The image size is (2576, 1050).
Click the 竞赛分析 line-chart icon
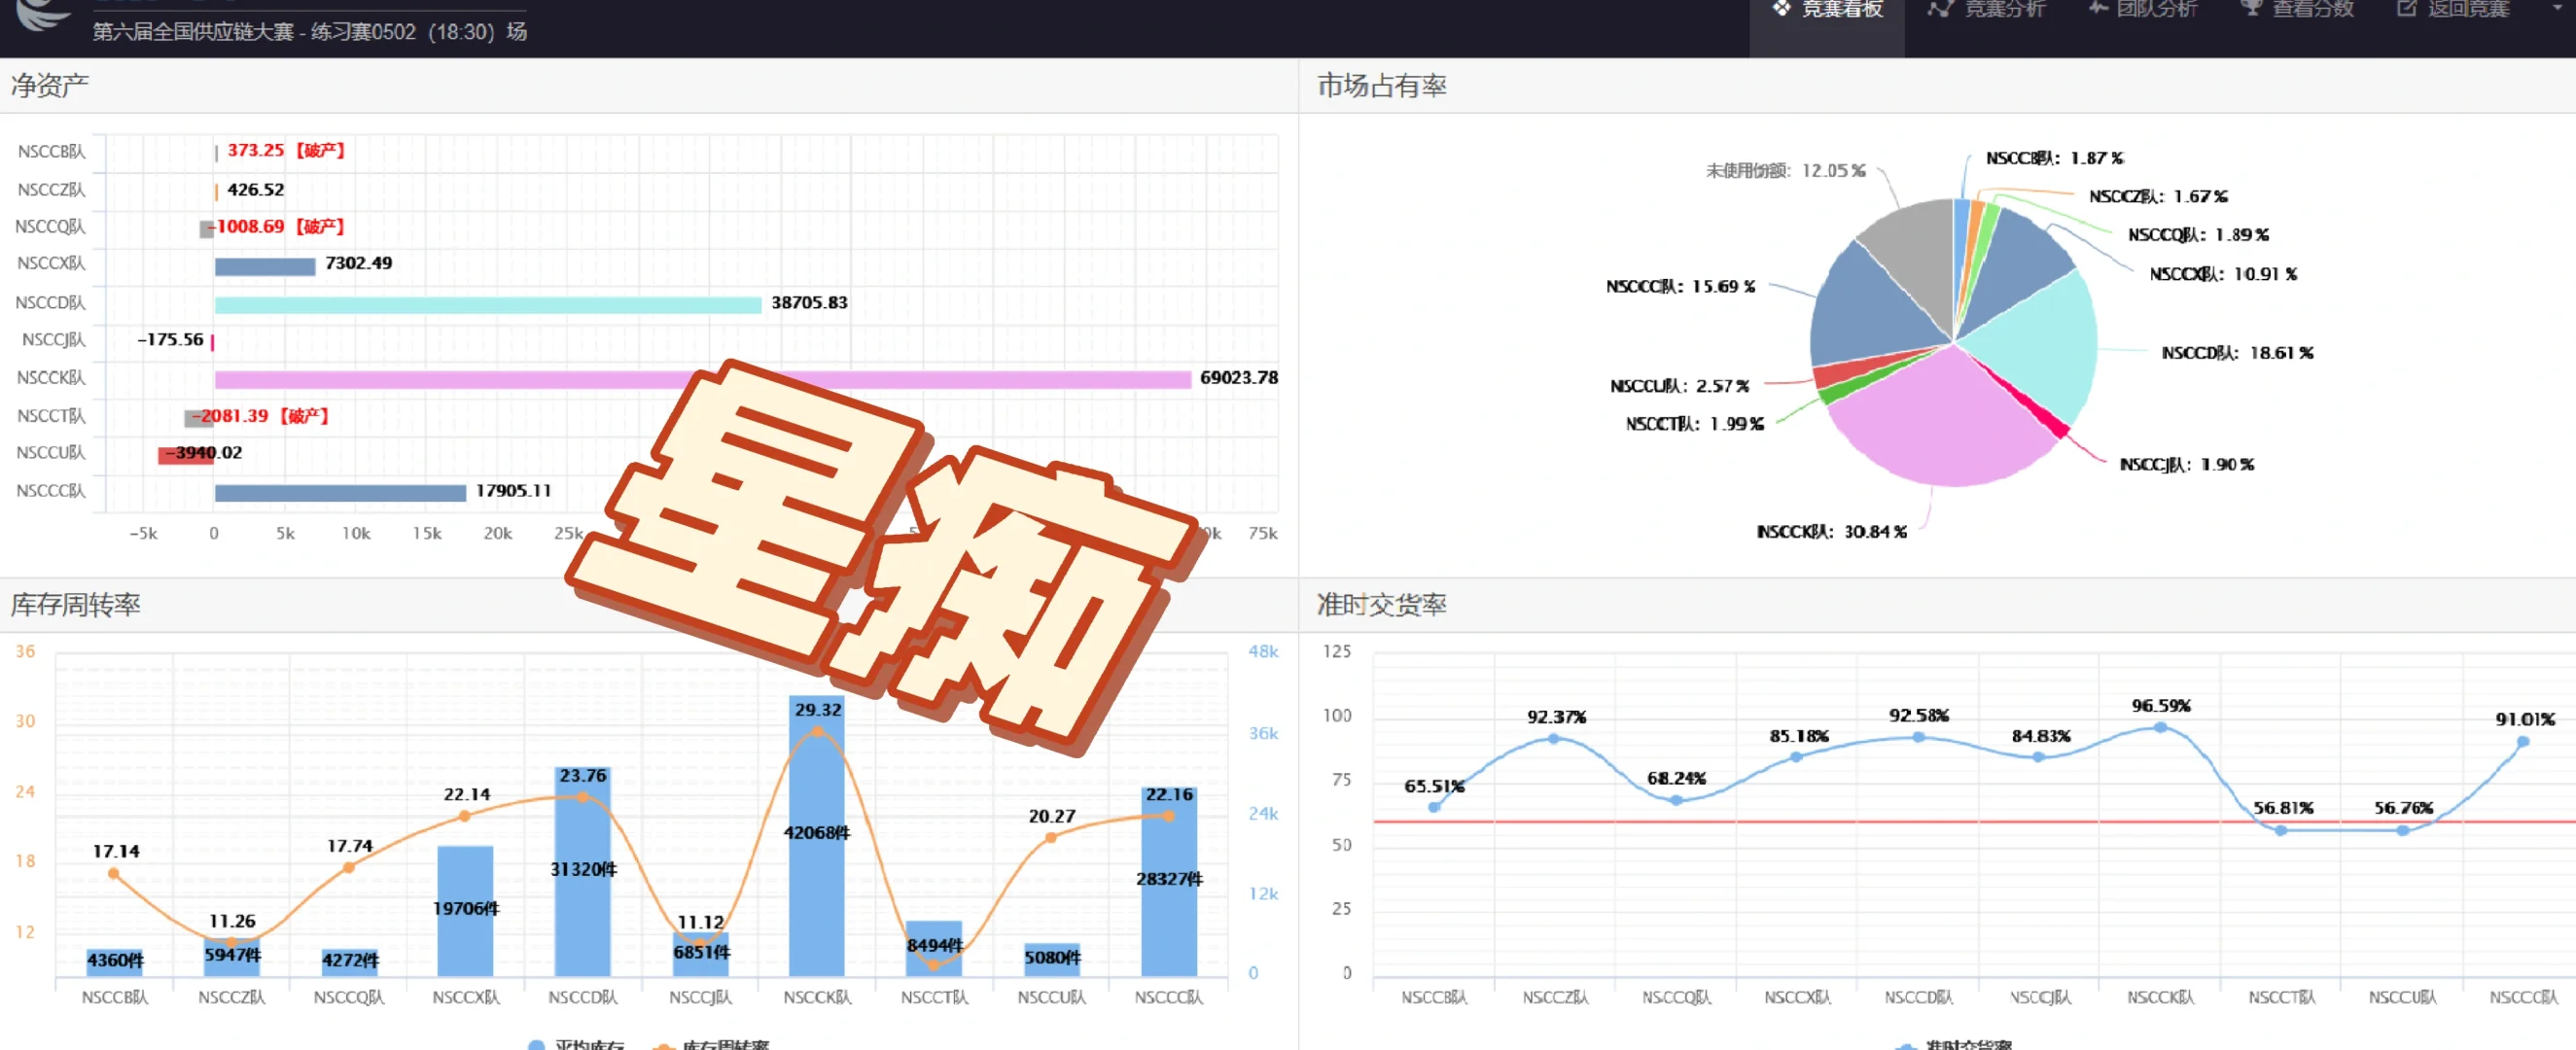click(1941, 8)
